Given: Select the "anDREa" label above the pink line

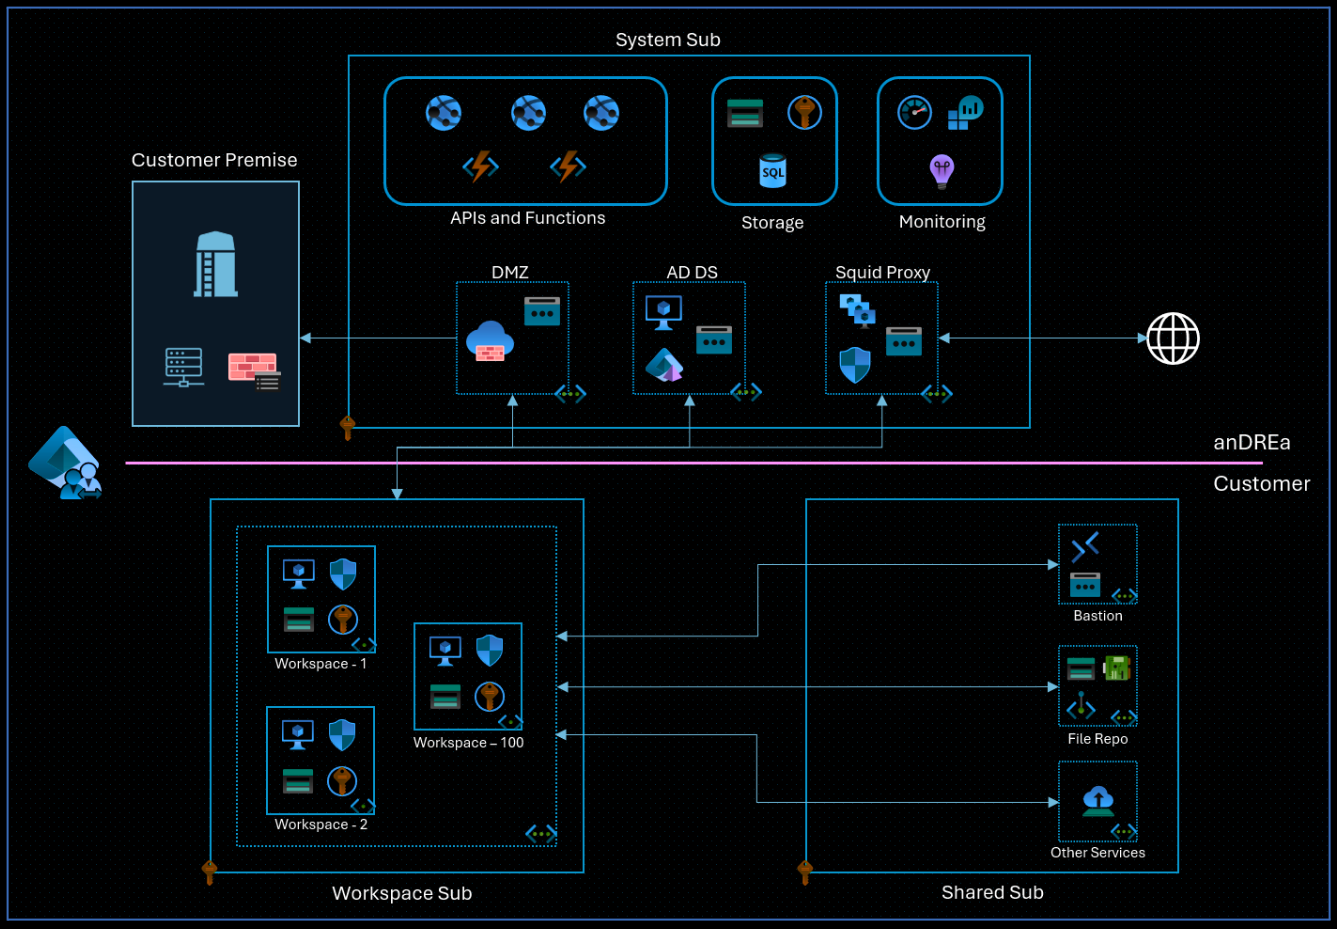Looking at the screenshot, I should coord(1252,442).
